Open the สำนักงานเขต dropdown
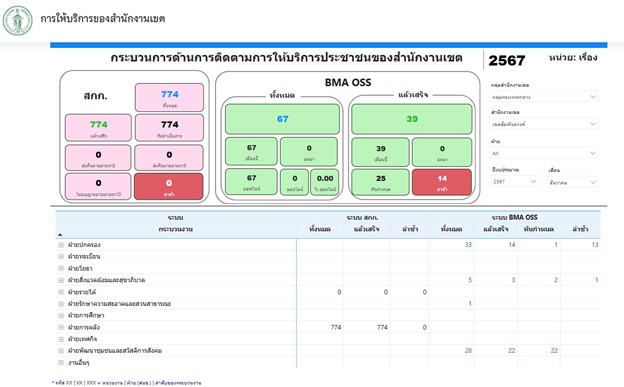 coord(544,124)
